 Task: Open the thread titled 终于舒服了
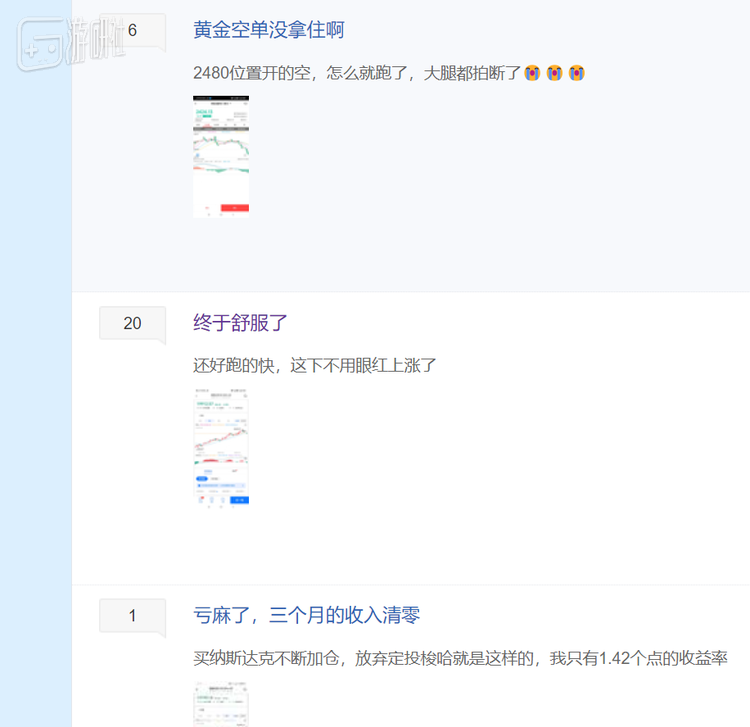[240, 323]
